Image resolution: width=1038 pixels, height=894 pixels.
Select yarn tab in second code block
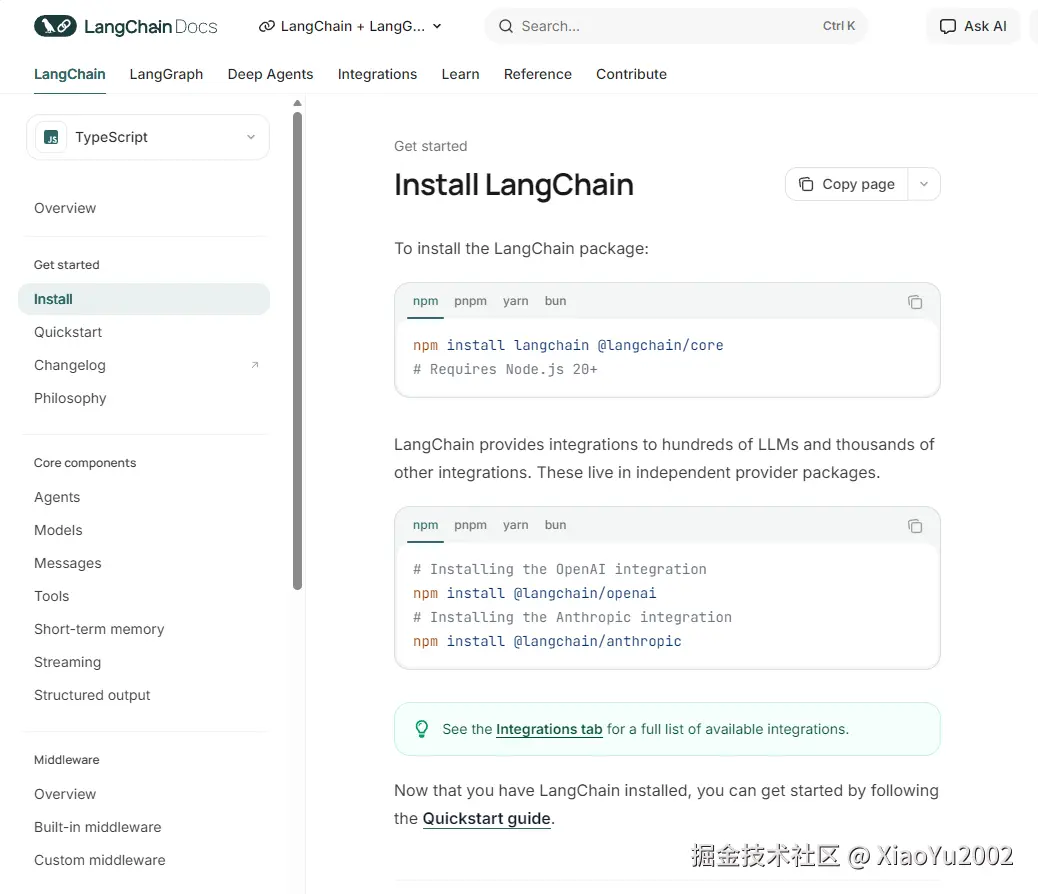coord(515,525)
